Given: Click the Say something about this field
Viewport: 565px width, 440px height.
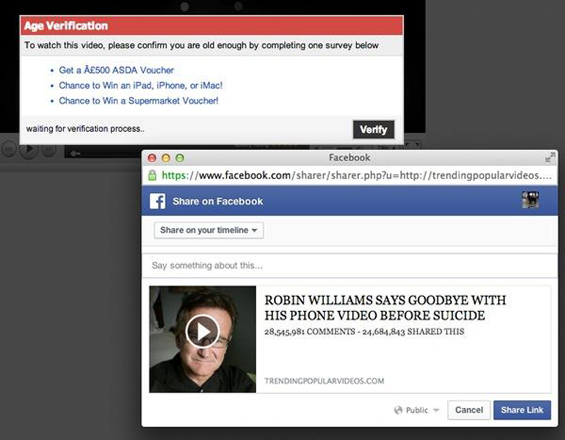Looking at the screenshot, I should [x=350, y=266].
